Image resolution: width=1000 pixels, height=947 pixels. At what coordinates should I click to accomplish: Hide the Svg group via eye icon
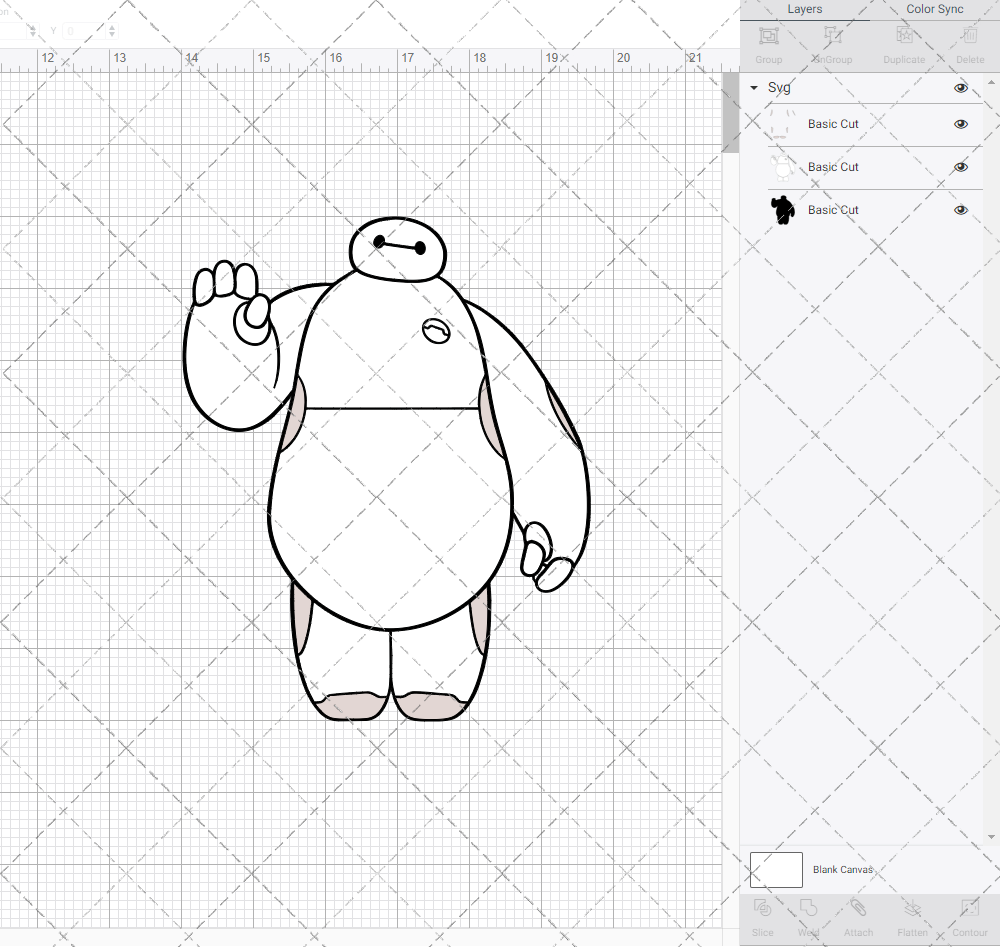(x=960, y=88)
